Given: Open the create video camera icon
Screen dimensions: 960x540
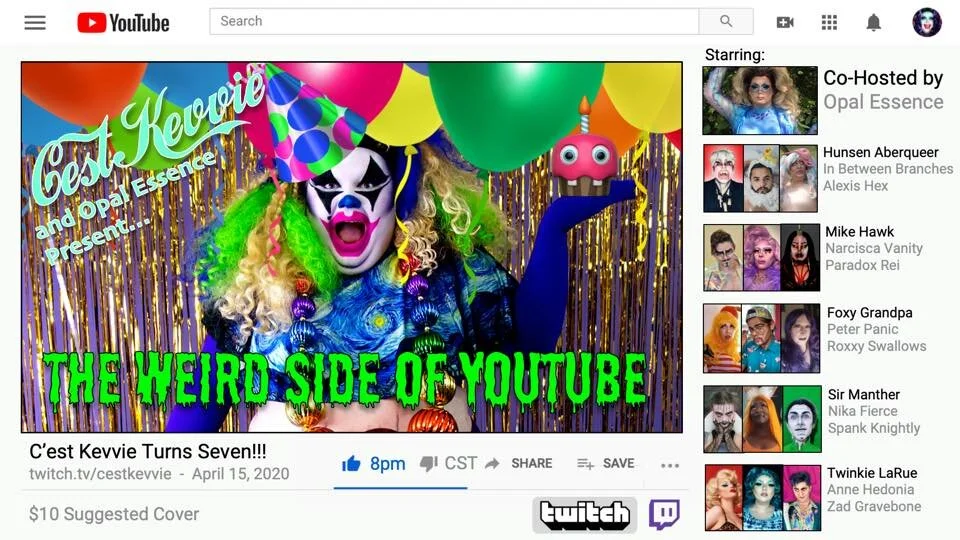Looking at the screenshot, I should [785, 23].
